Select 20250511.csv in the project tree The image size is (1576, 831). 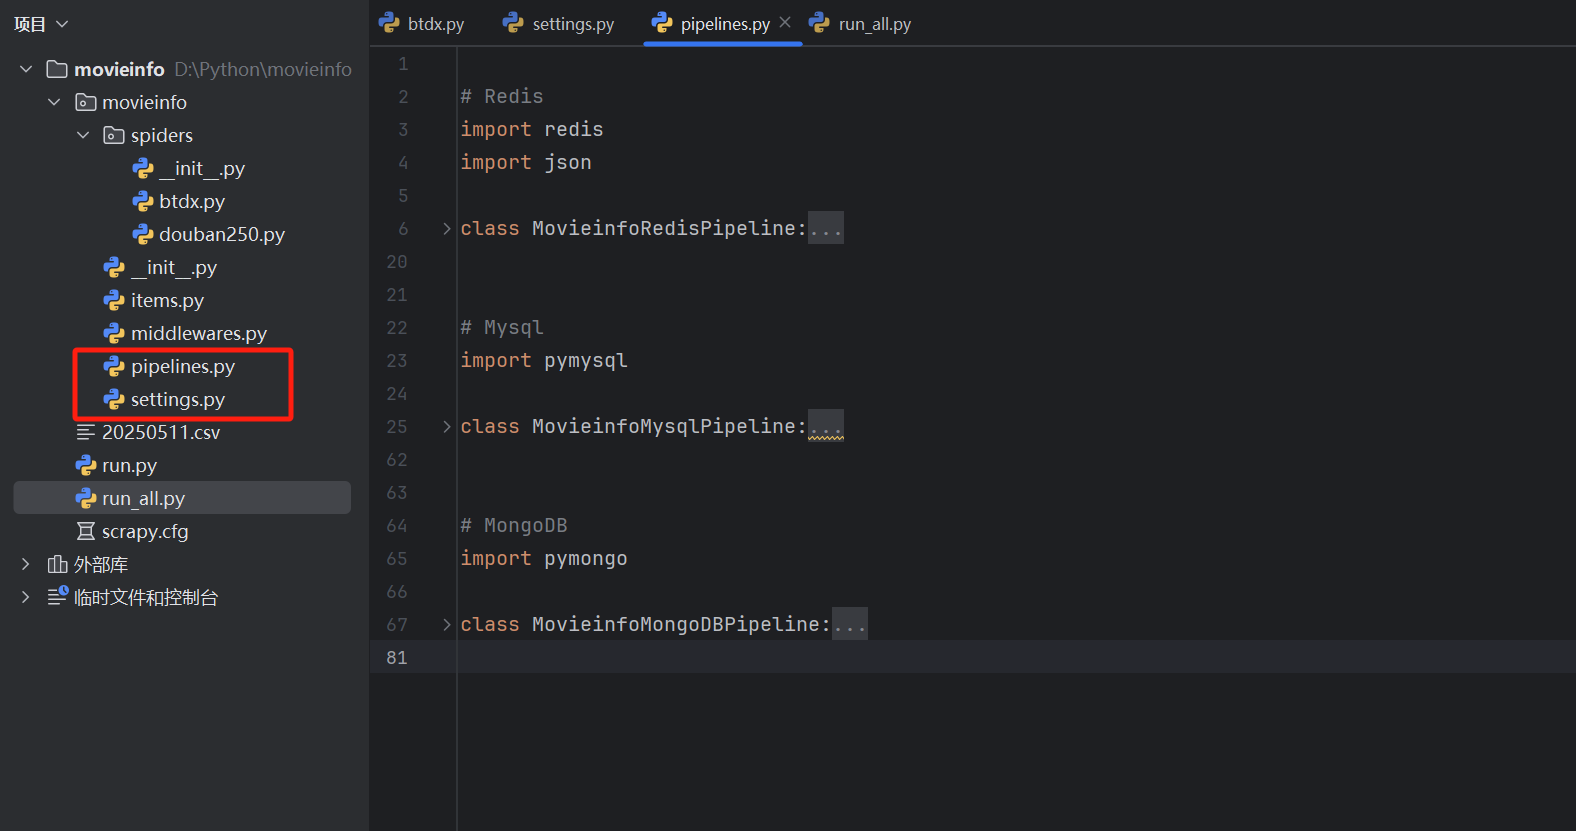coord(161,432)
